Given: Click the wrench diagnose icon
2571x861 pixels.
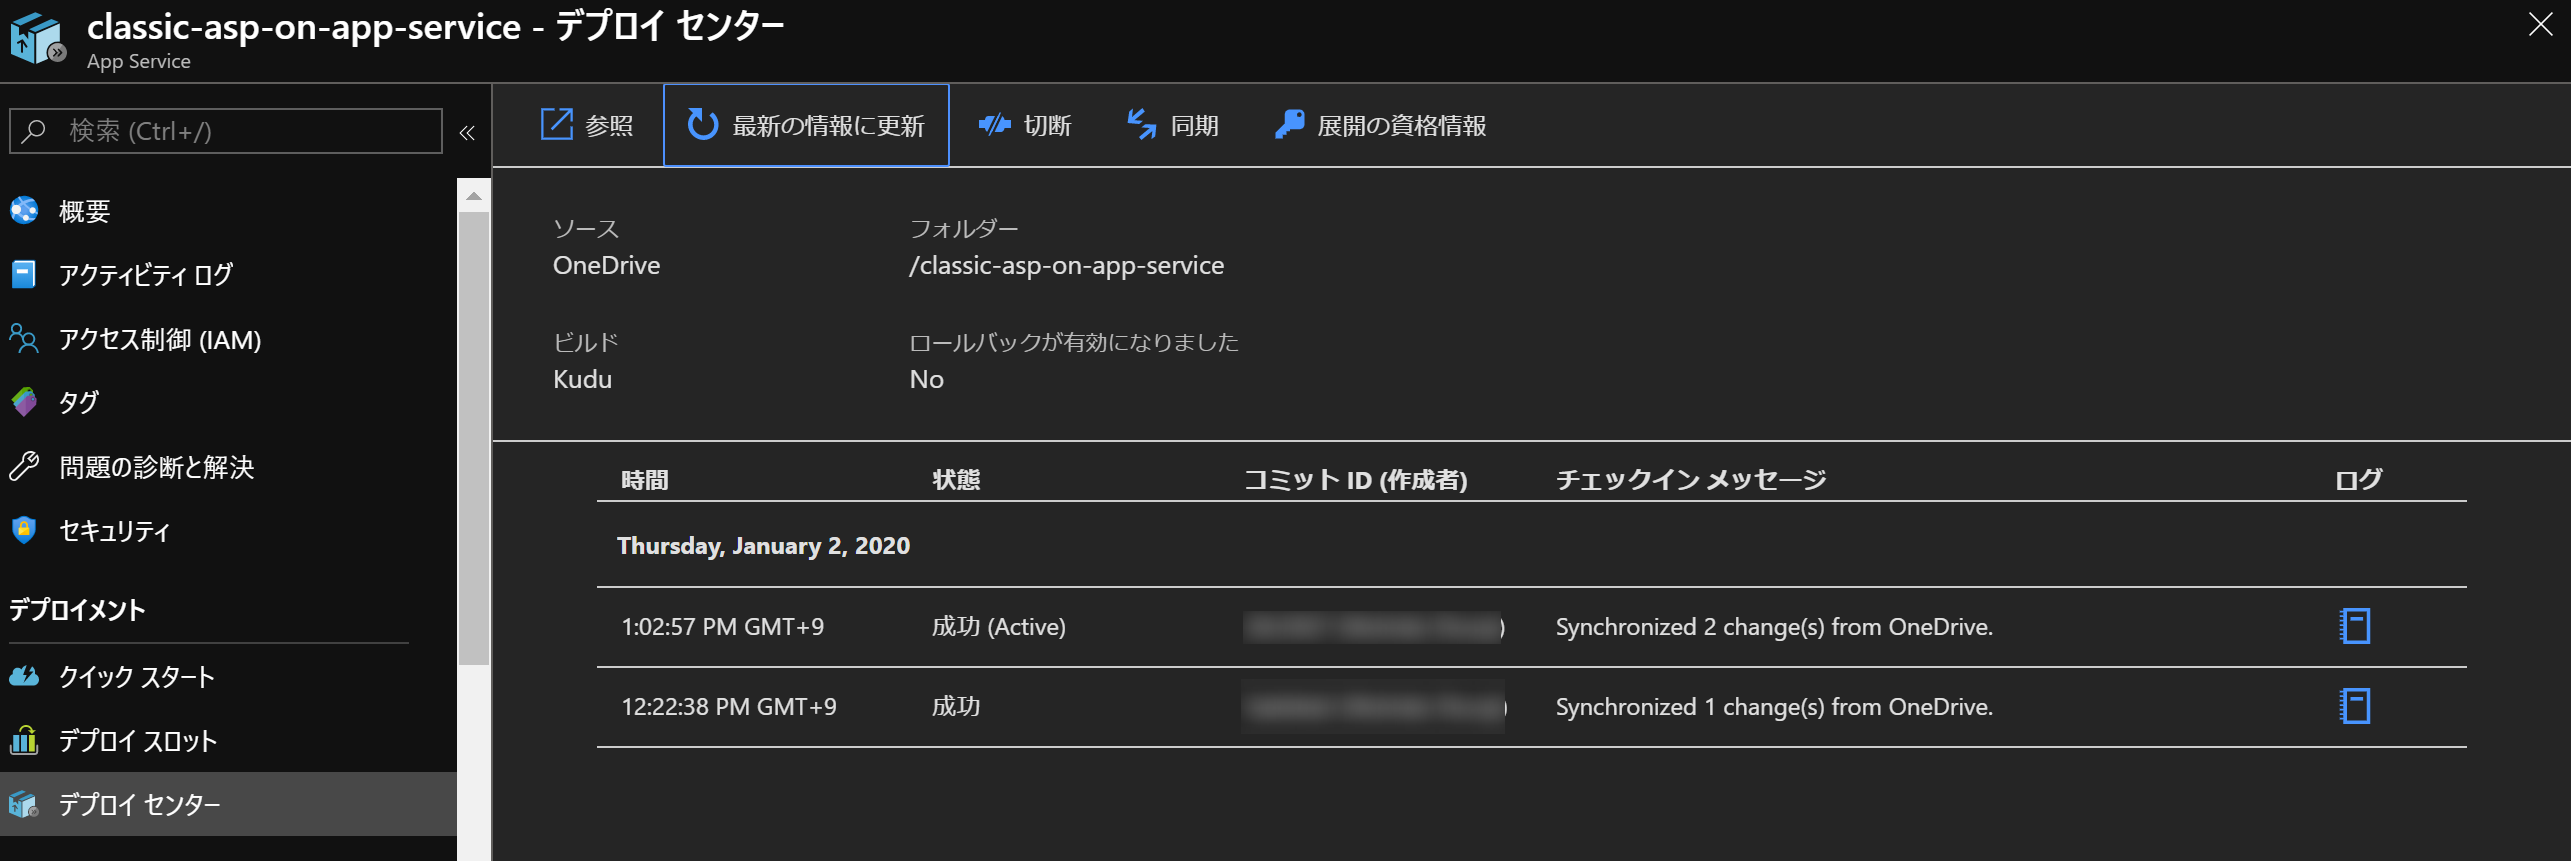Looking at the screenshot, I should [24, 466].
